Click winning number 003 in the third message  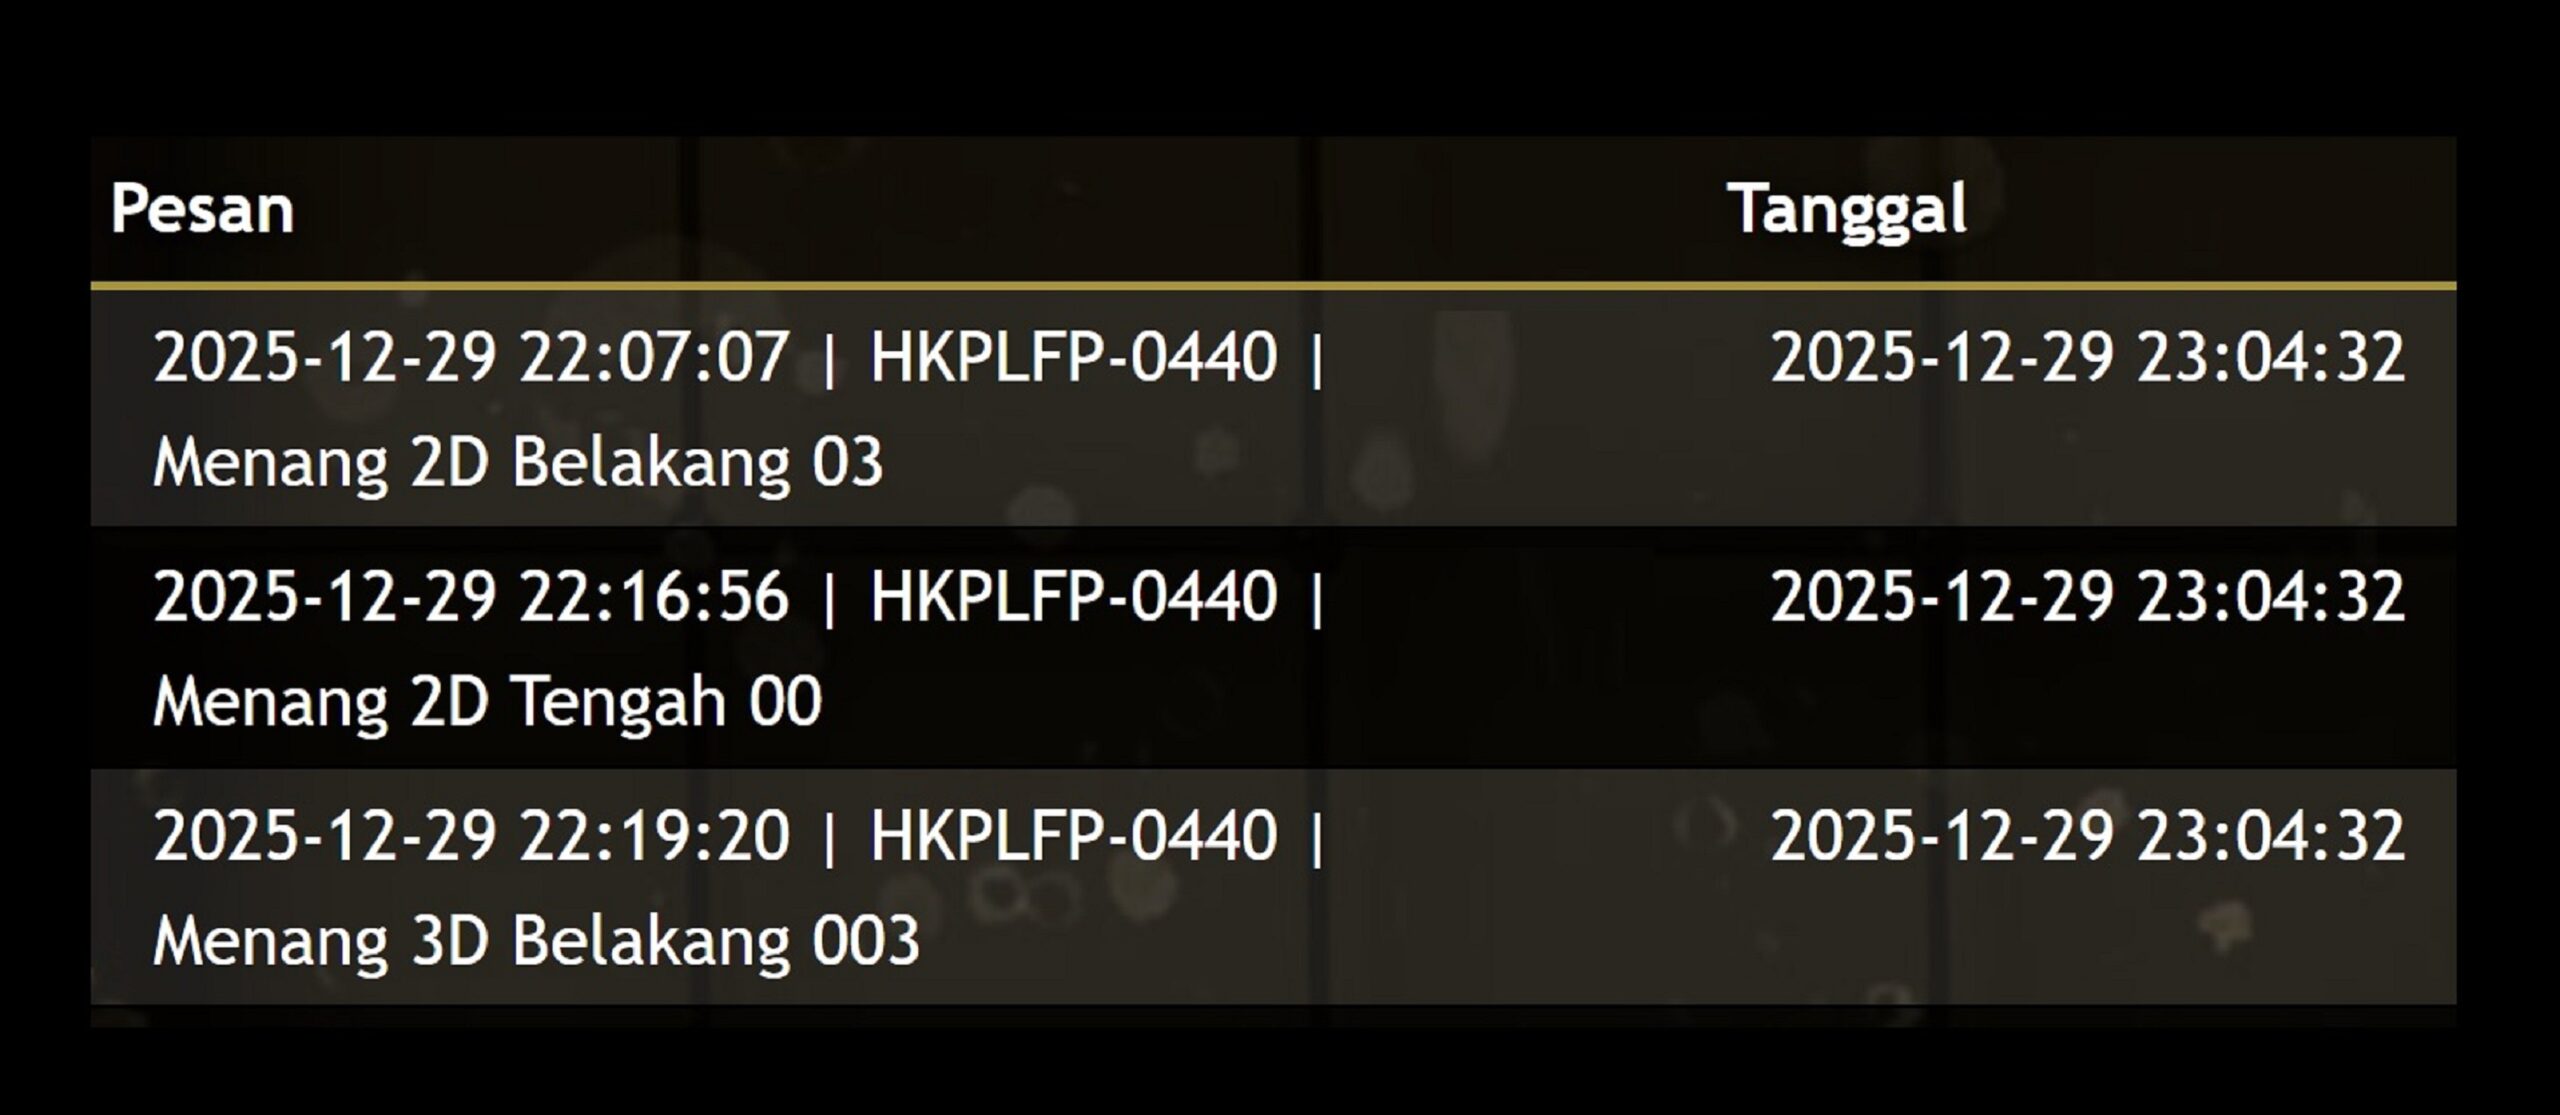click(865, 941)
